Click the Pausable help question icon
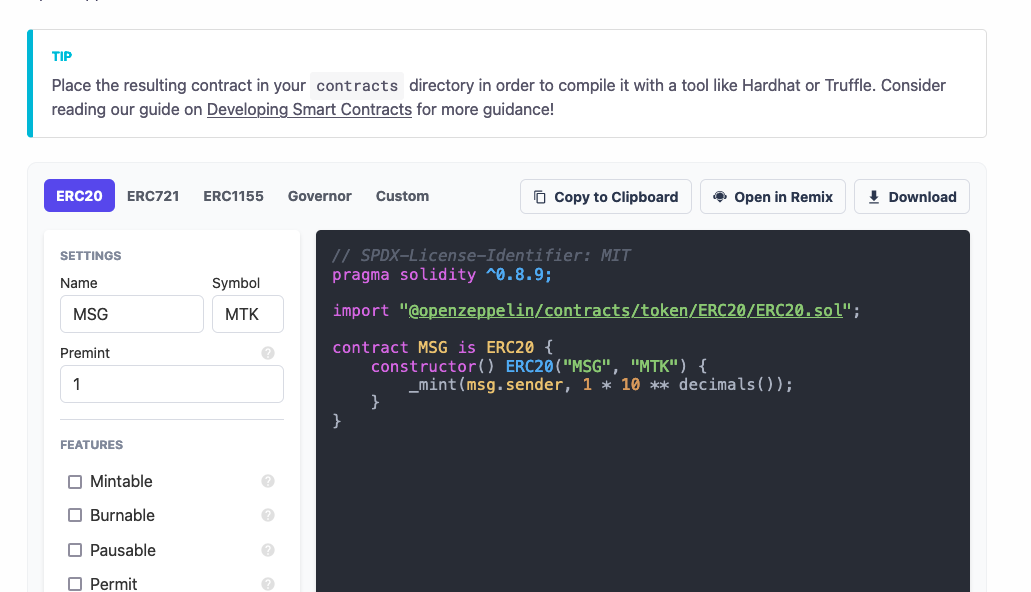1031x592 pixels. point(268,550)
